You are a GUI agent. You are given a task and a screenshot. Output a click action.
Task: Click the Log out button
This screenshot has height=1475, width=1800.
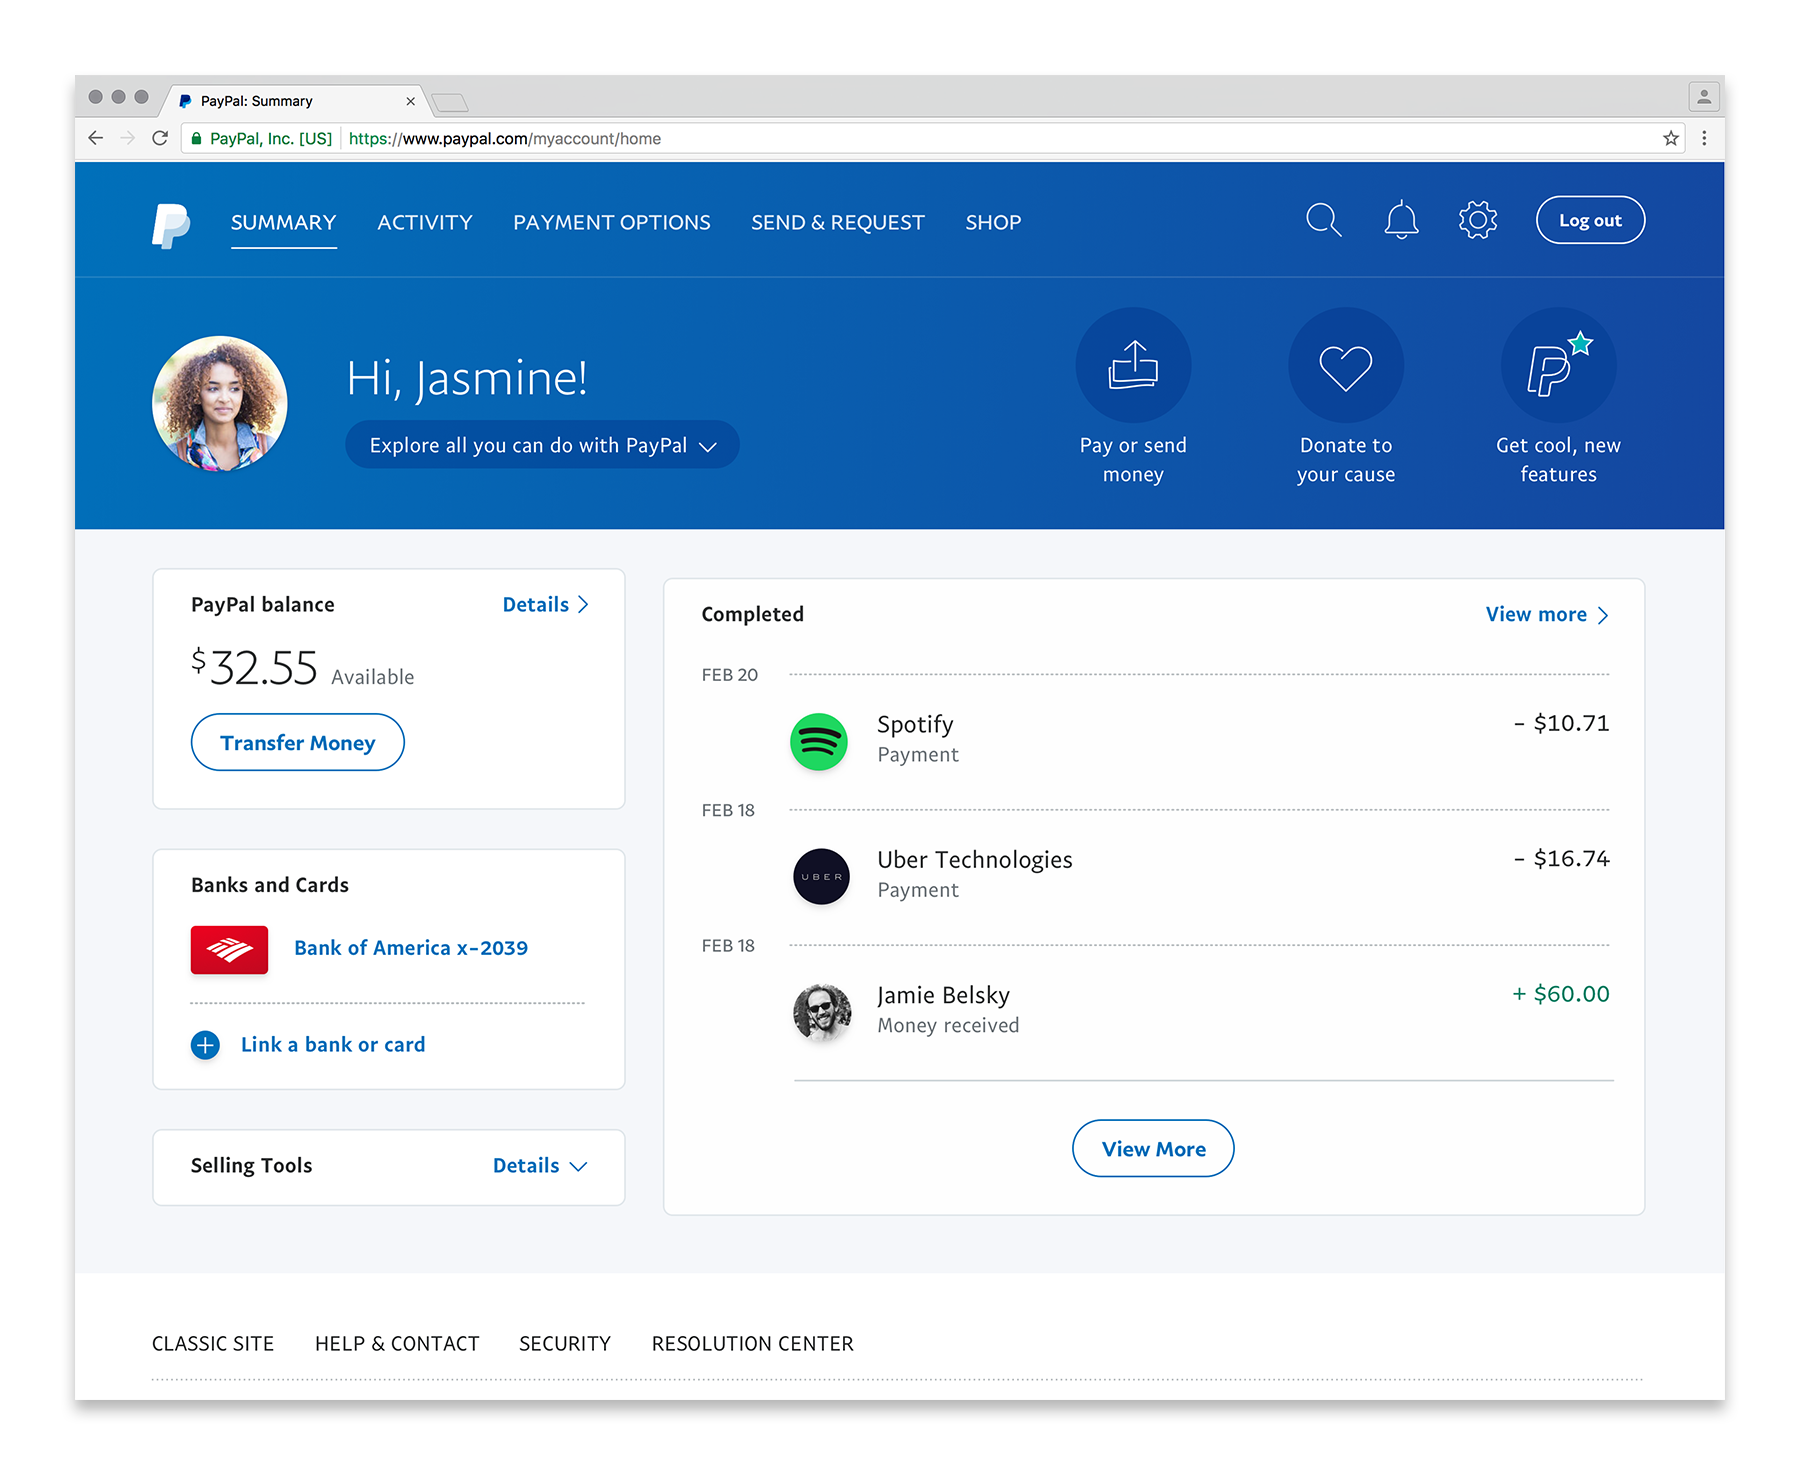[1590, 220]
